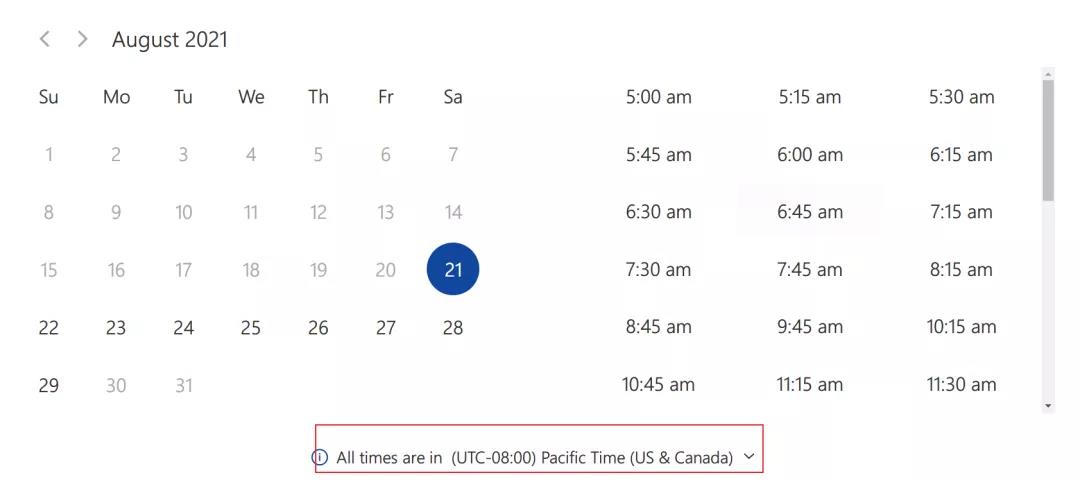Select the 6:45 am time slot
Image resolution: width=1080 pixels, height=482 pixels.
point(810,212)
